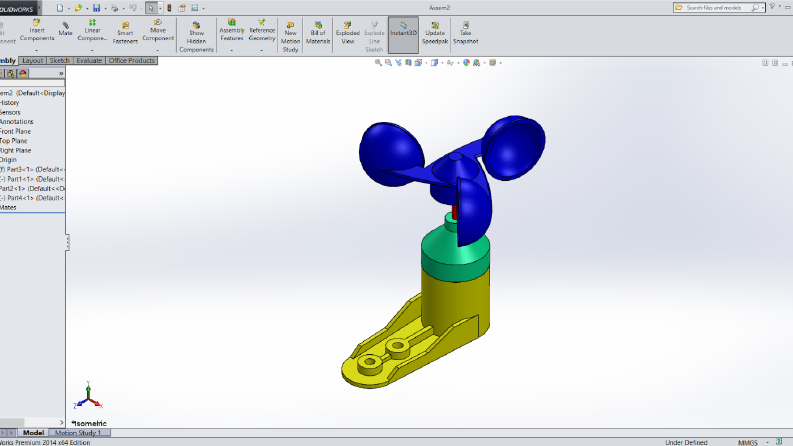Click Insert Components tool
The width and height of the screenshot is (793, 446).
(x=37, y=30)
